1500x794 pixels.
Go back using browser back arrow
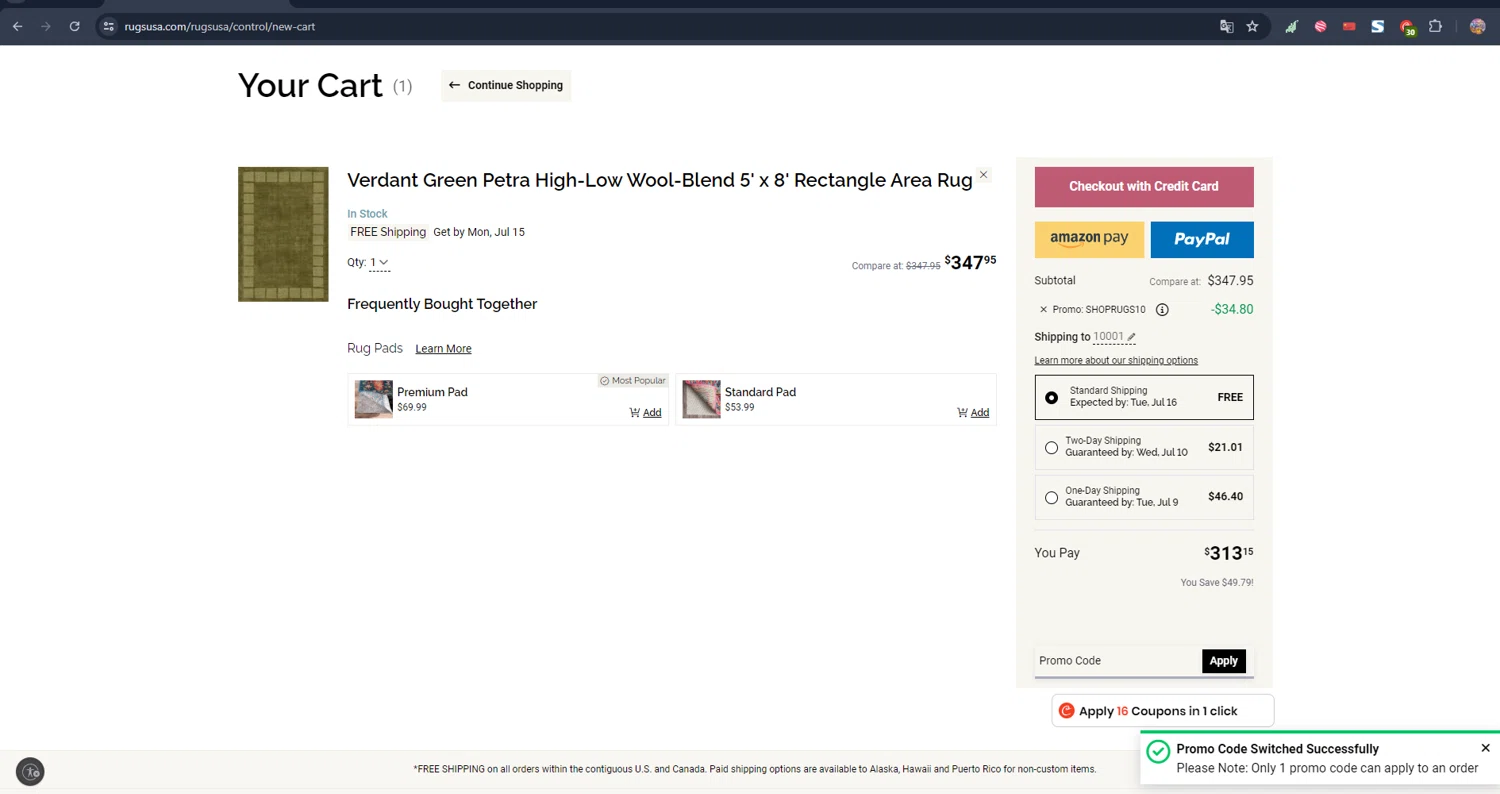(17, 27)
